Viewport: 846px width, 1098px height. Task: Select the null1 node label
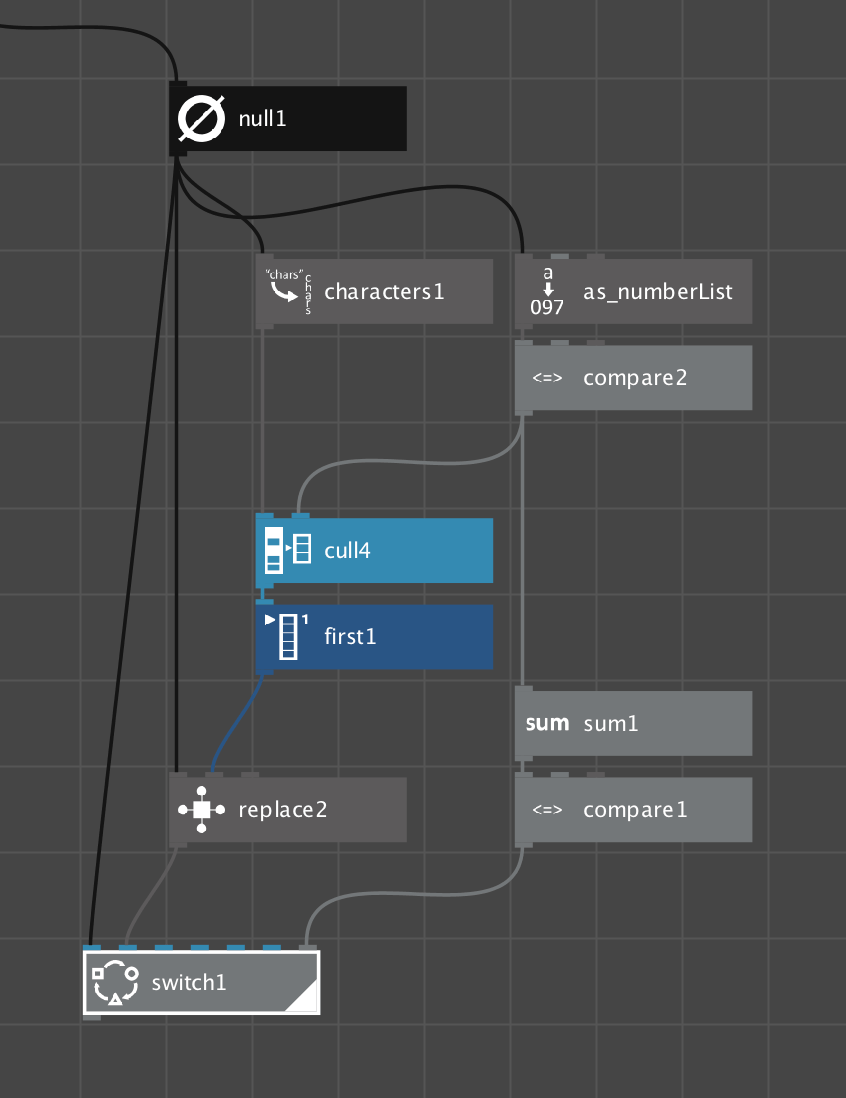263,118
